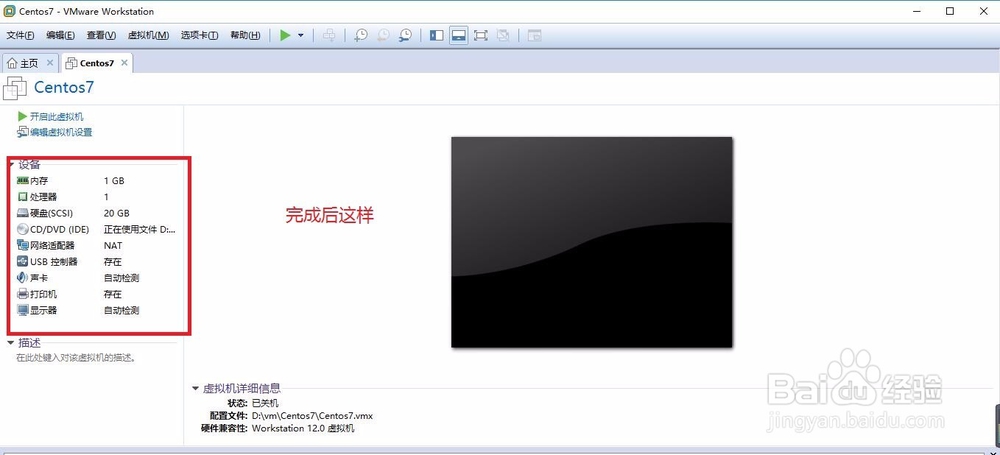Click the 内存 memory icon
The height and width of the screenshot is (455, 1000).
click(x=23, y=181)
